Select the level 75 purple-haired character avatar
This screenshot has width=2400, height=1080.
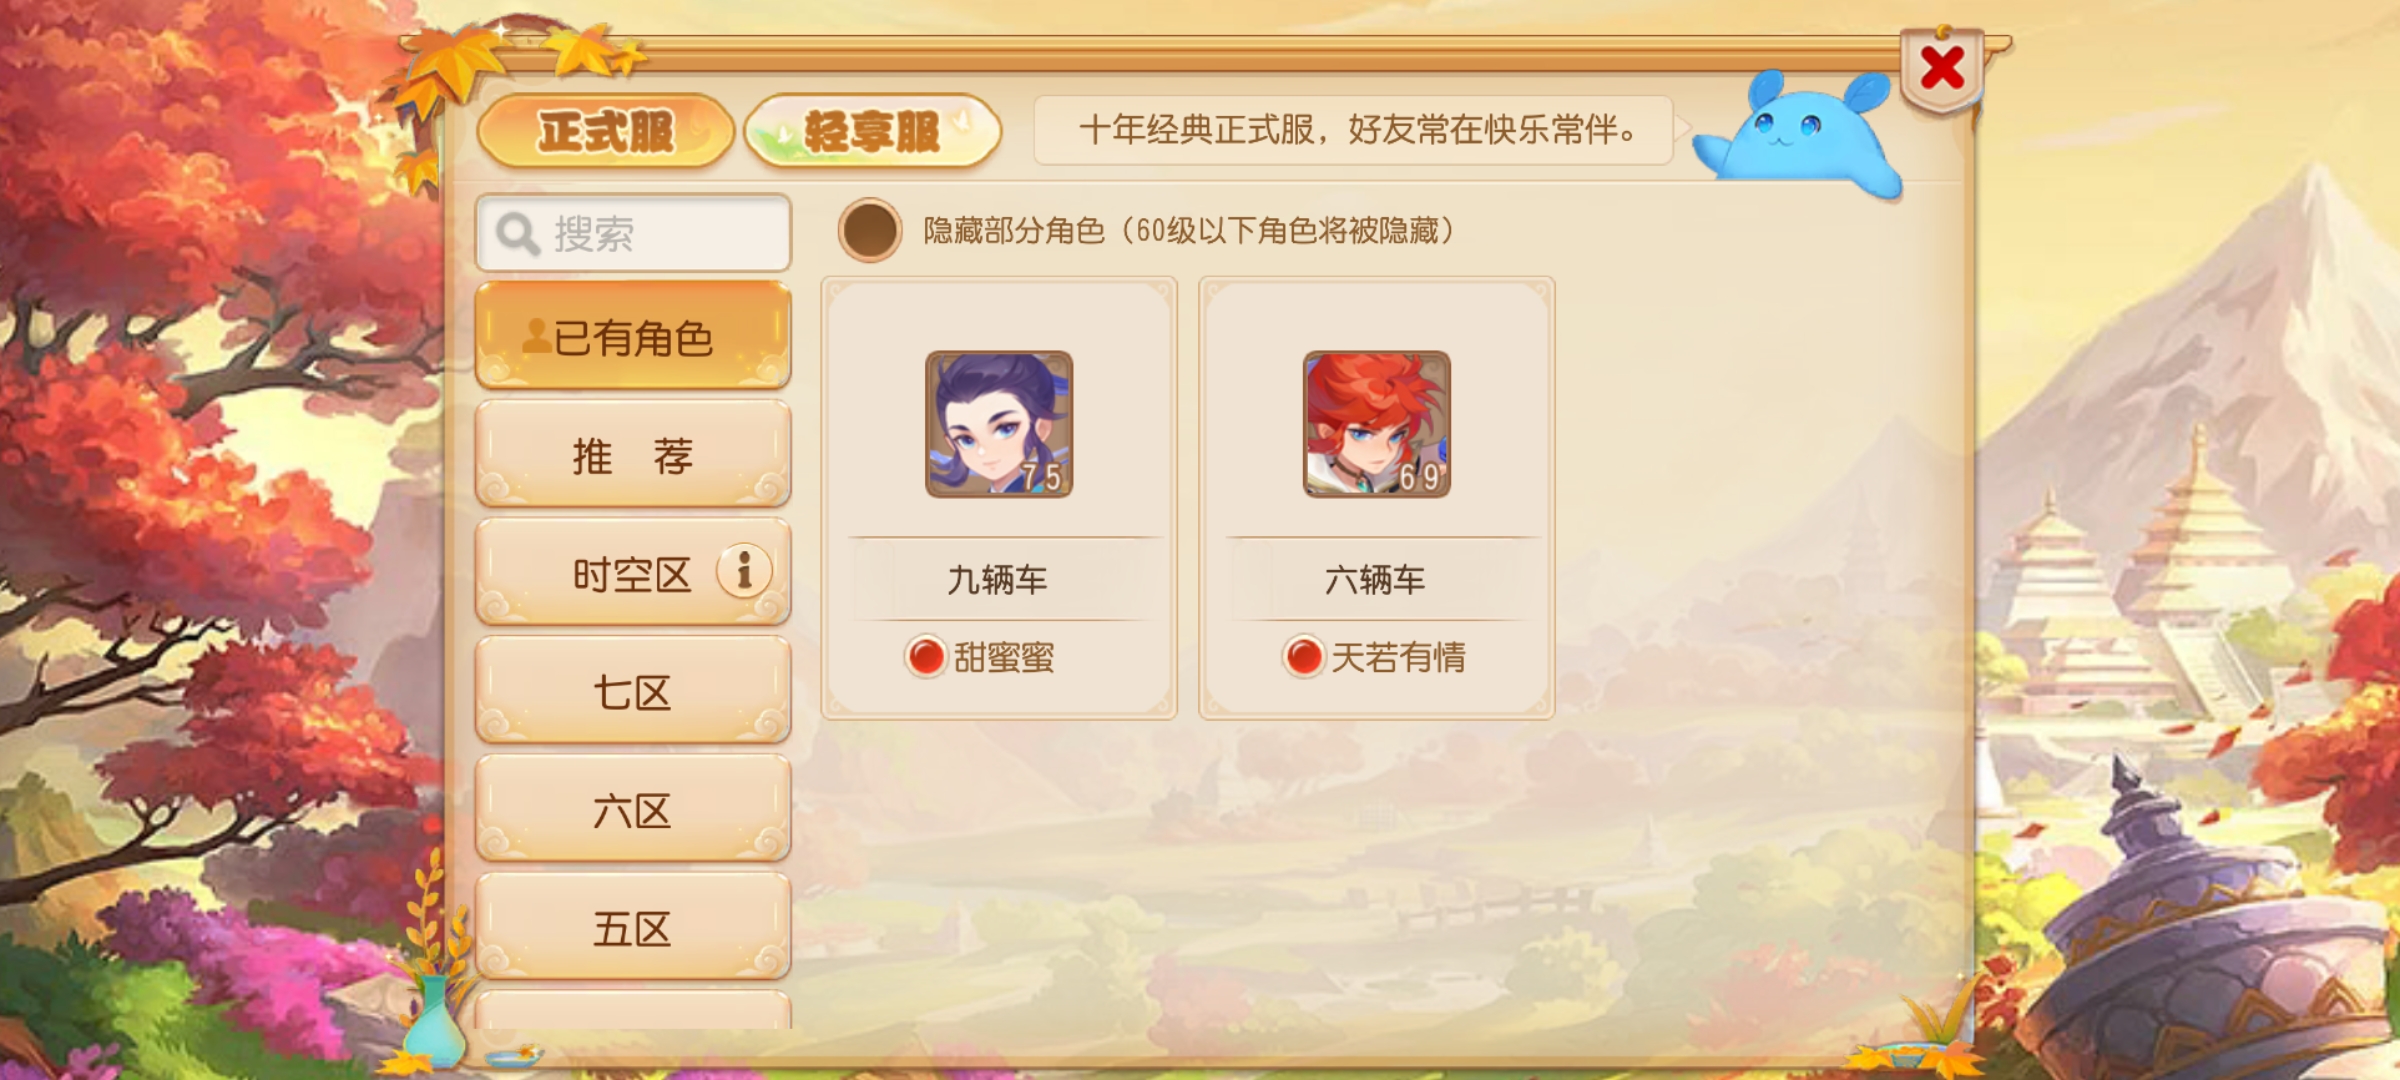pyautogui.click(x=998, y=424)
